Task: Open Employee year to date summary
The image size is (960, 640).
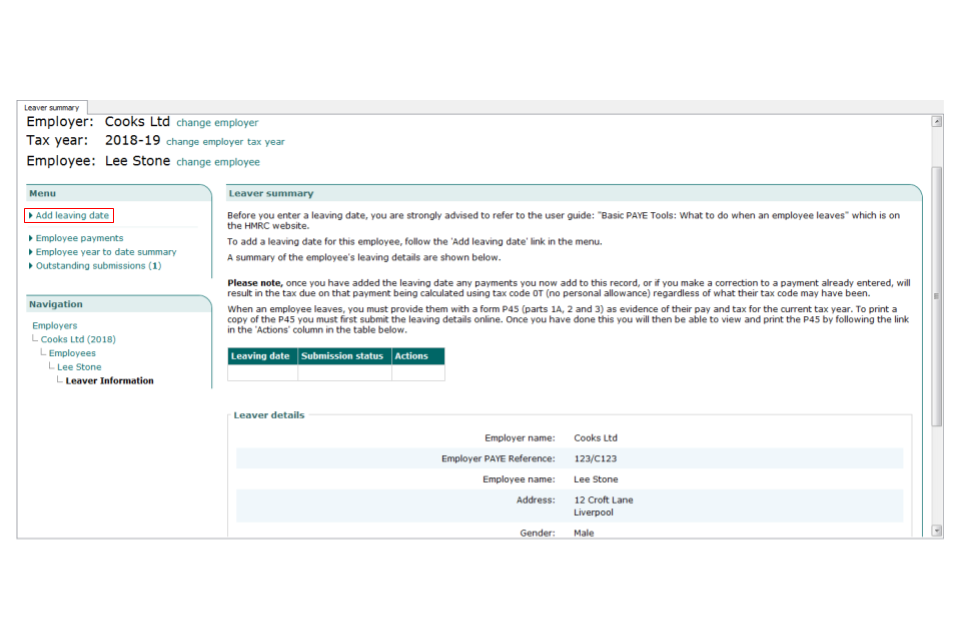Action: [106, 252]
